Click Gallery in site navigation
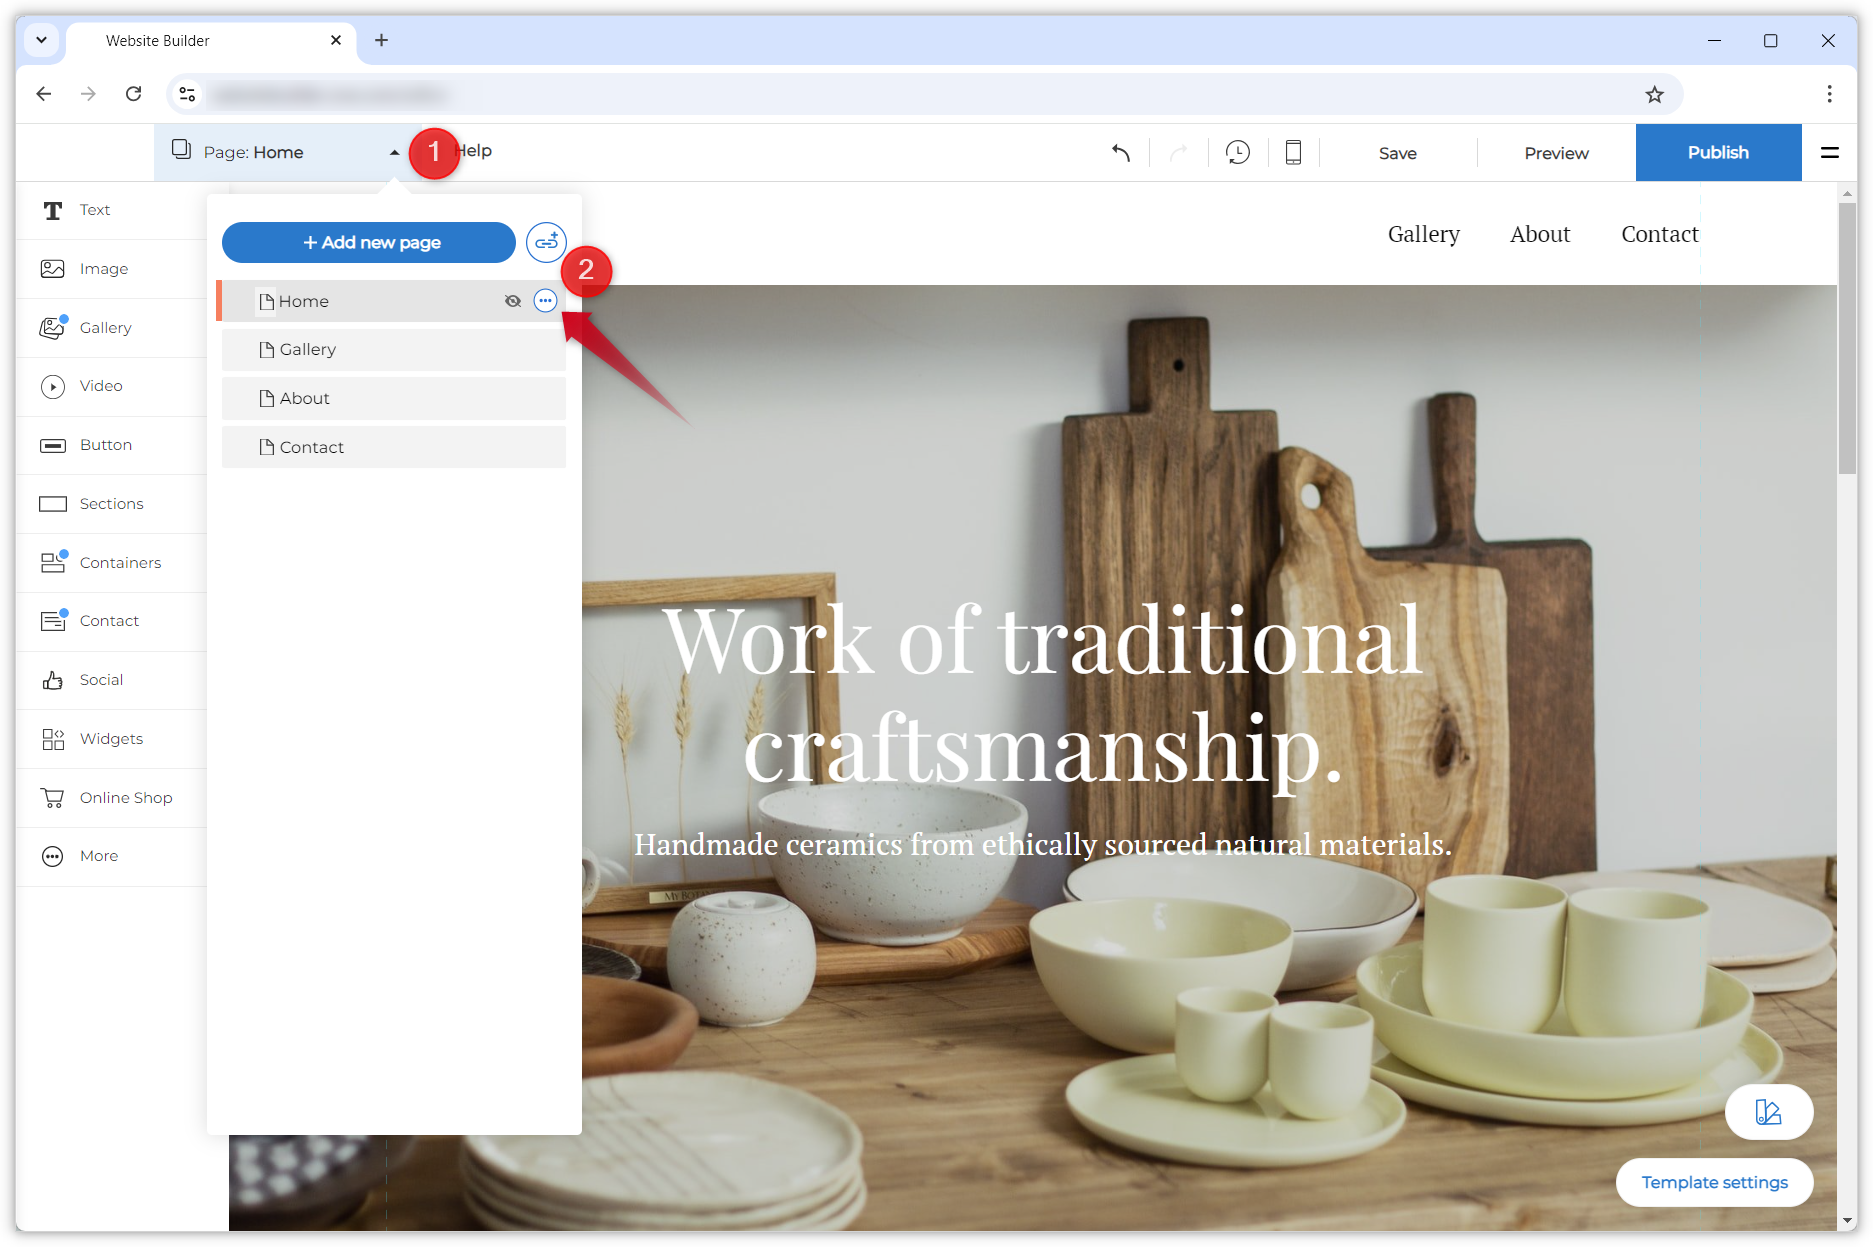Viewport: 1873px width, 1247px height. pos(1423,234)
